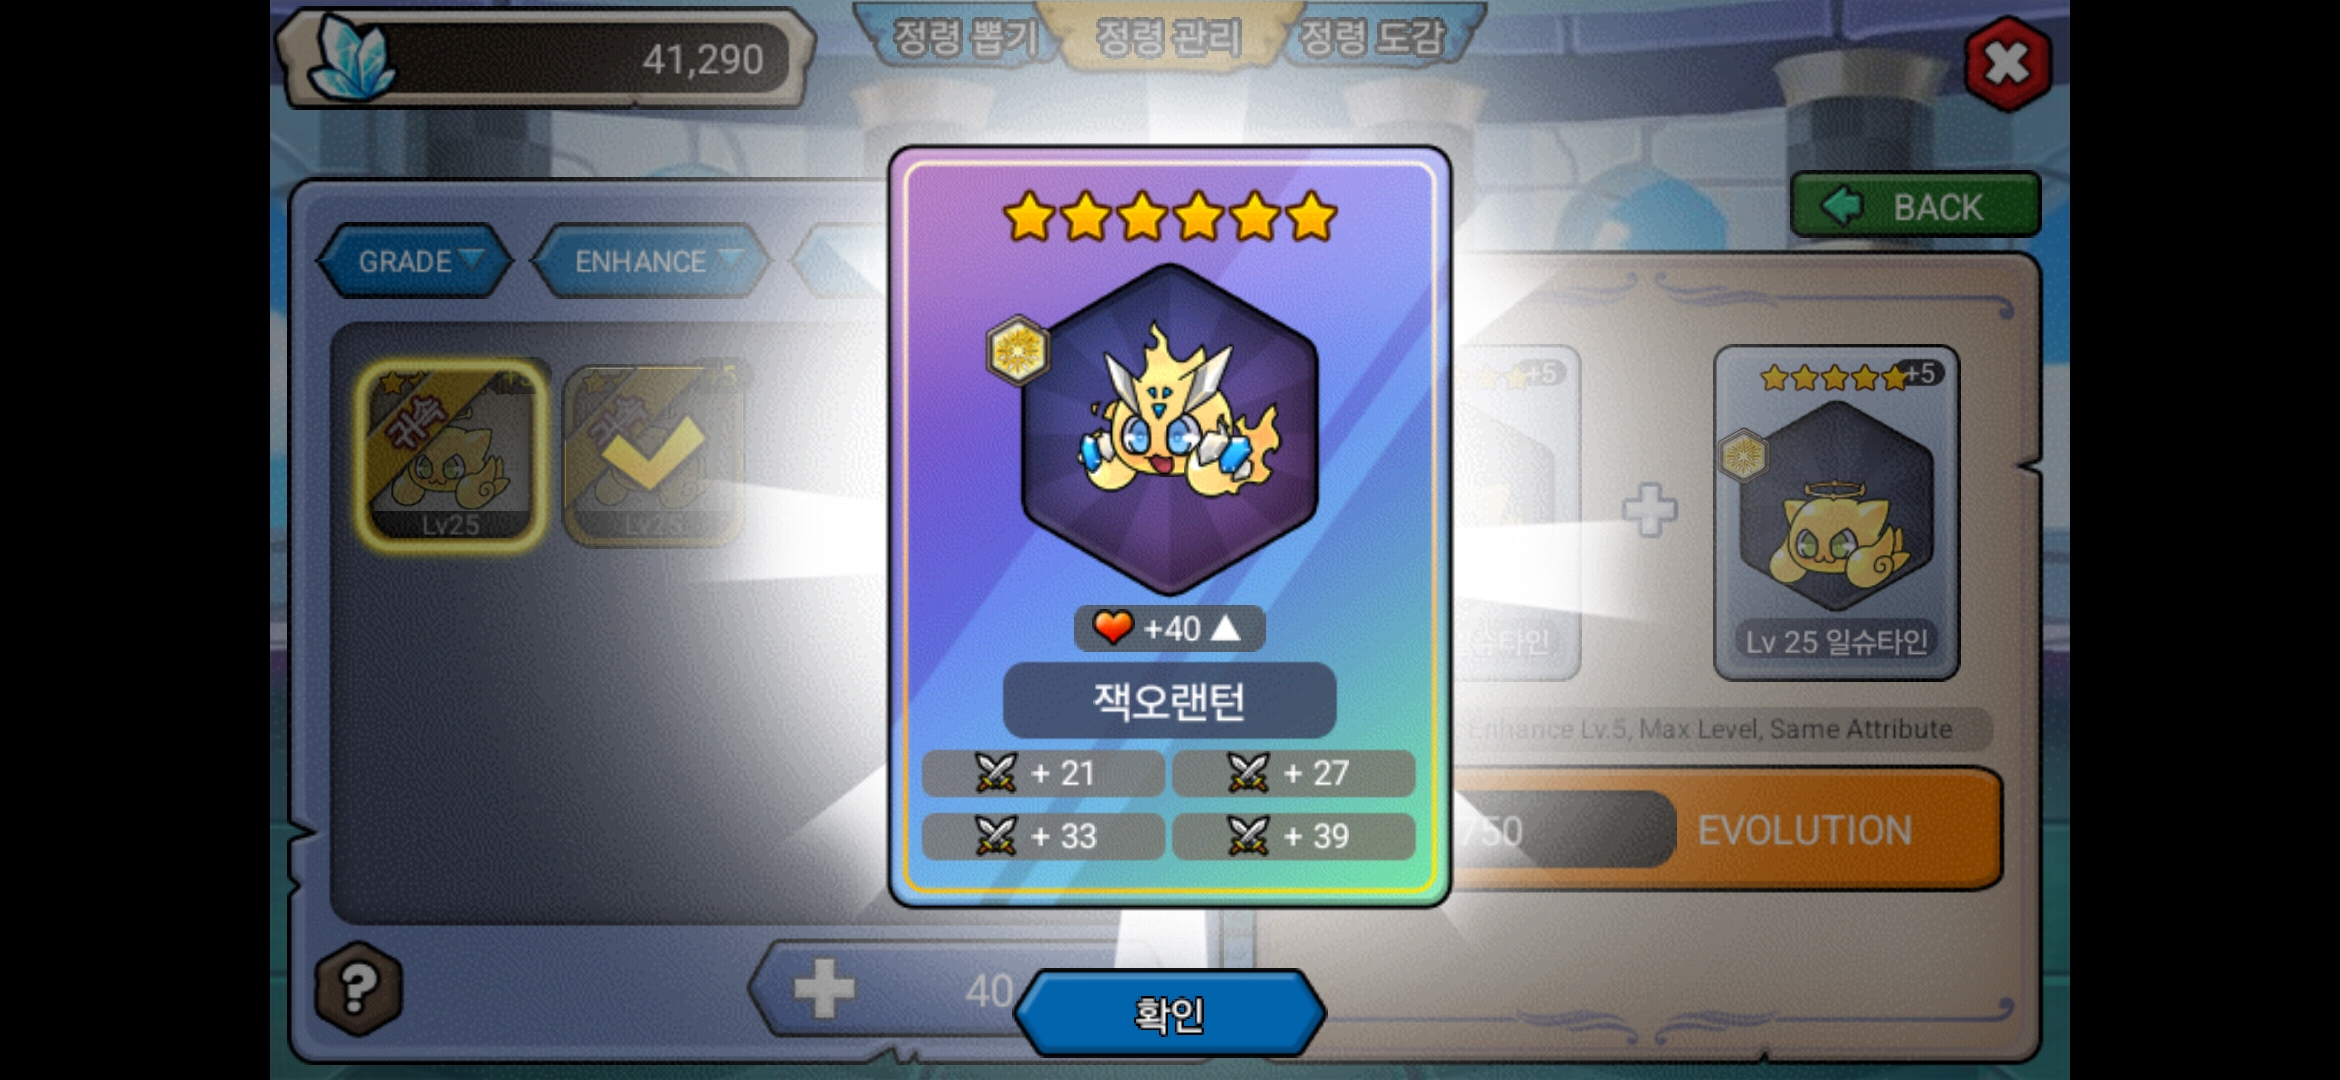
Task: Tap the red heart +40 stat
Action: point(1169,629)
